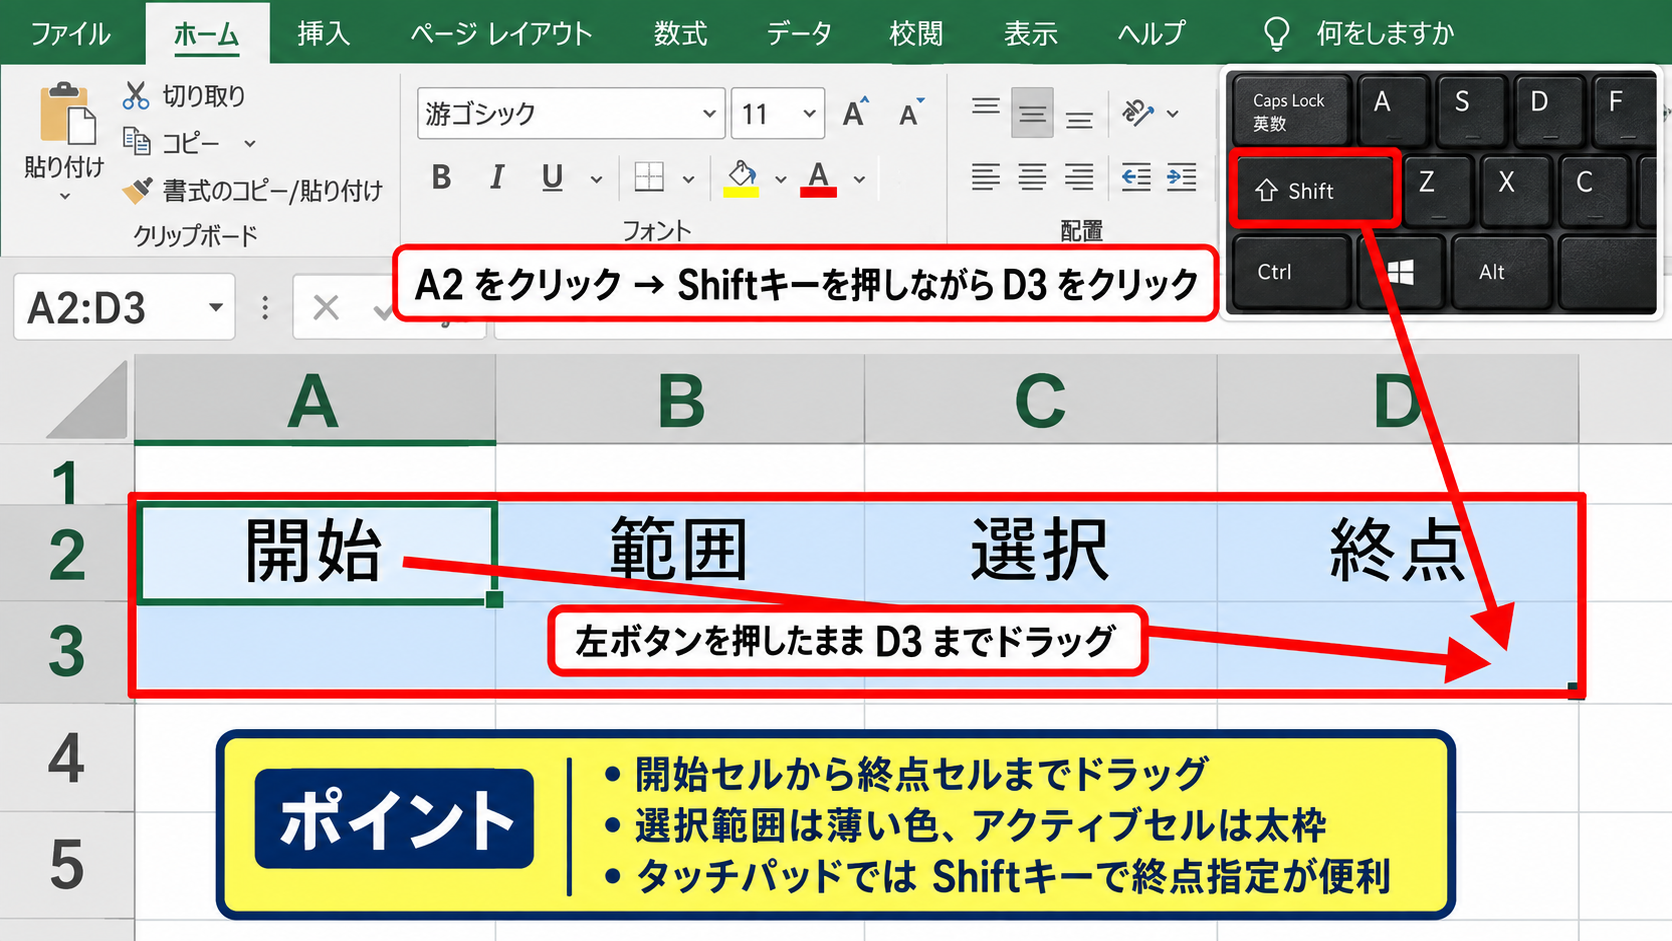Align text left
Screen dimensions: 1672x941
(x=985, y=178)
